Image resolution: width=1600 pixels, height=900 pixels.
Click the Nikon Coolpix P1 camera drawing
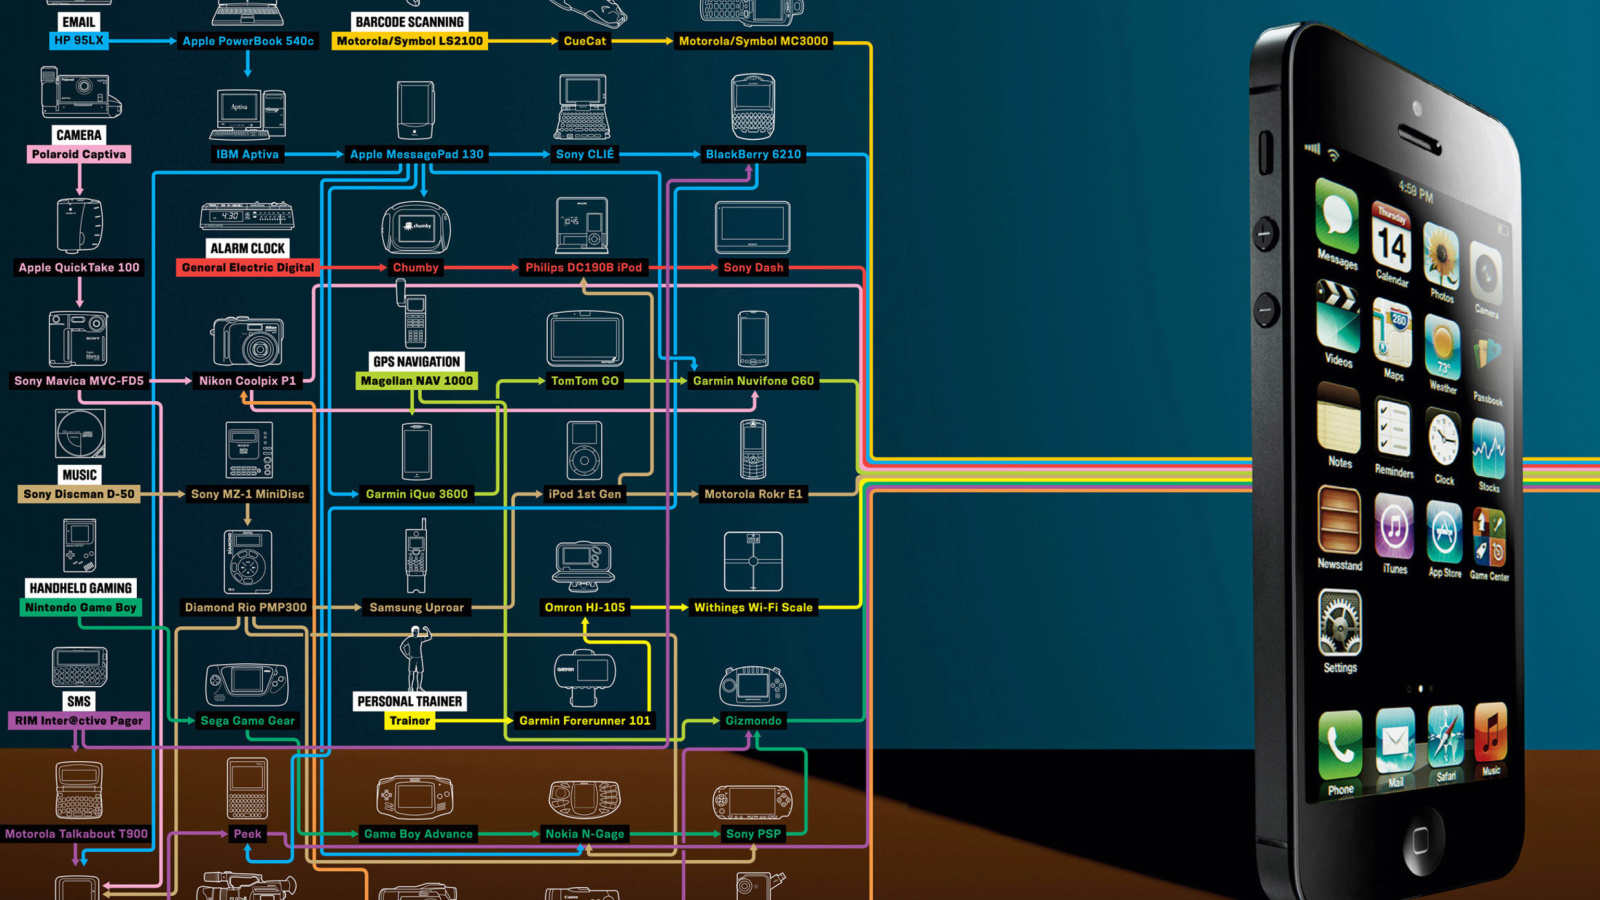point(247,341)
